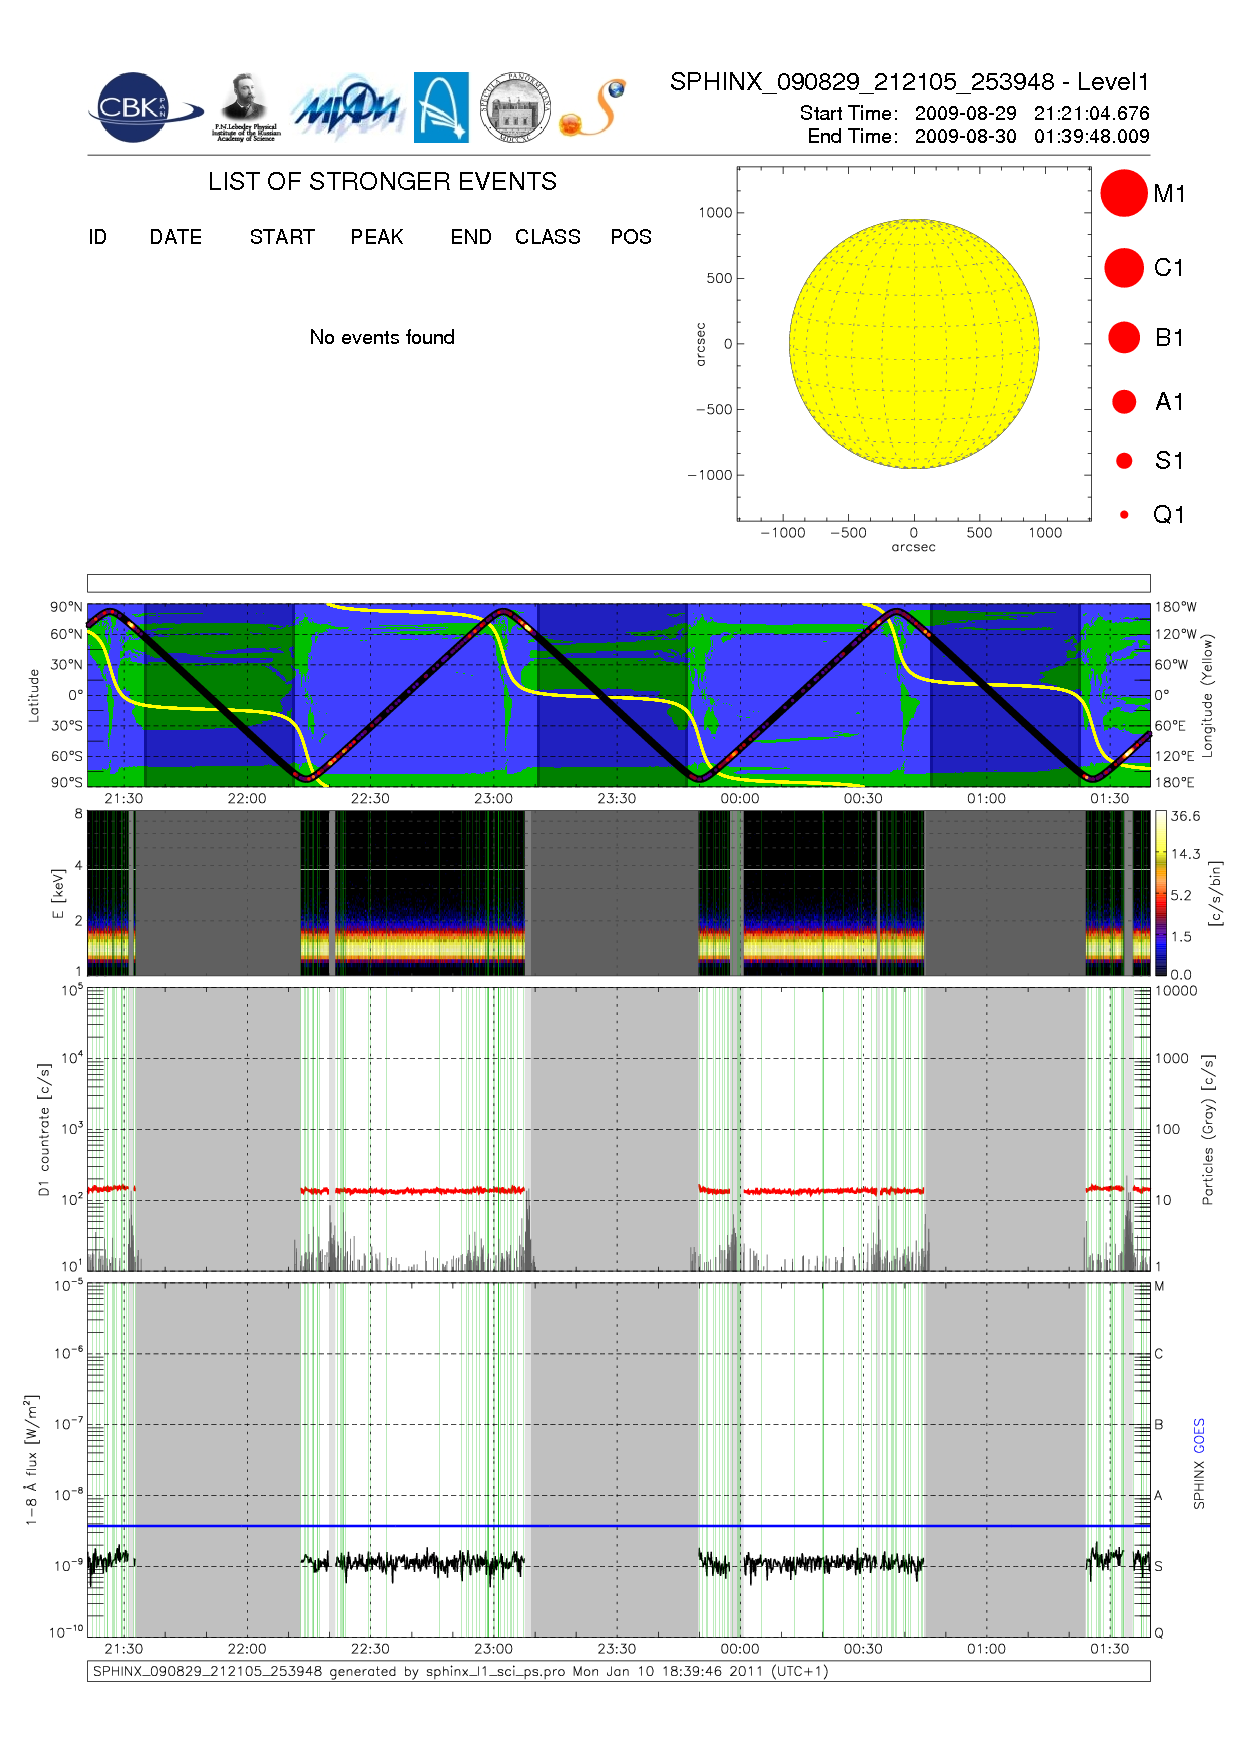1240x1754 pixels.
Task: Click the DATE column header
Action: (176, 237)
